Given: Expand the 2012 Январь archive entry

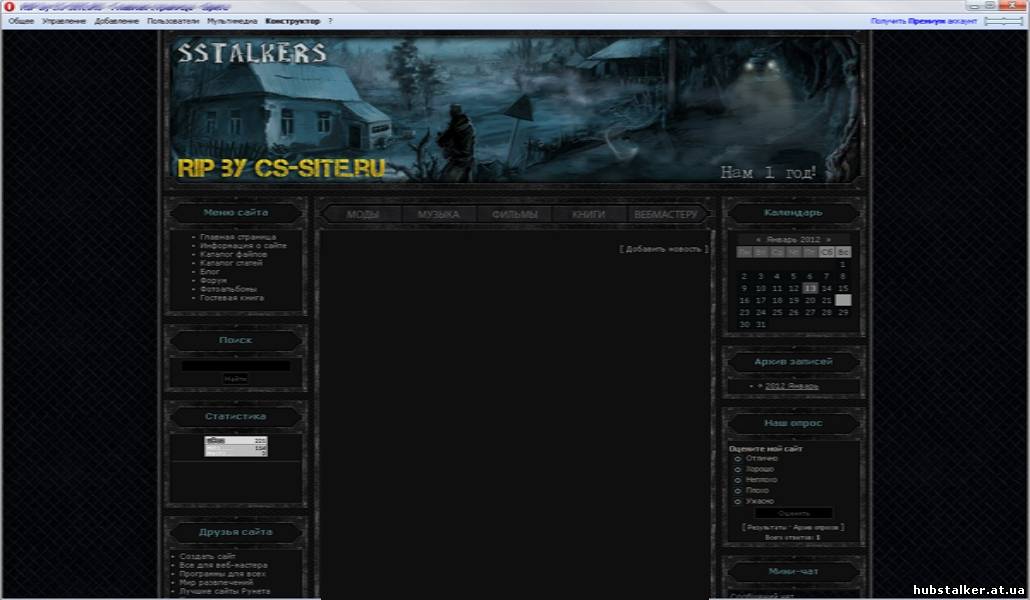Looking at the screenshot, I should coord(760,386).
